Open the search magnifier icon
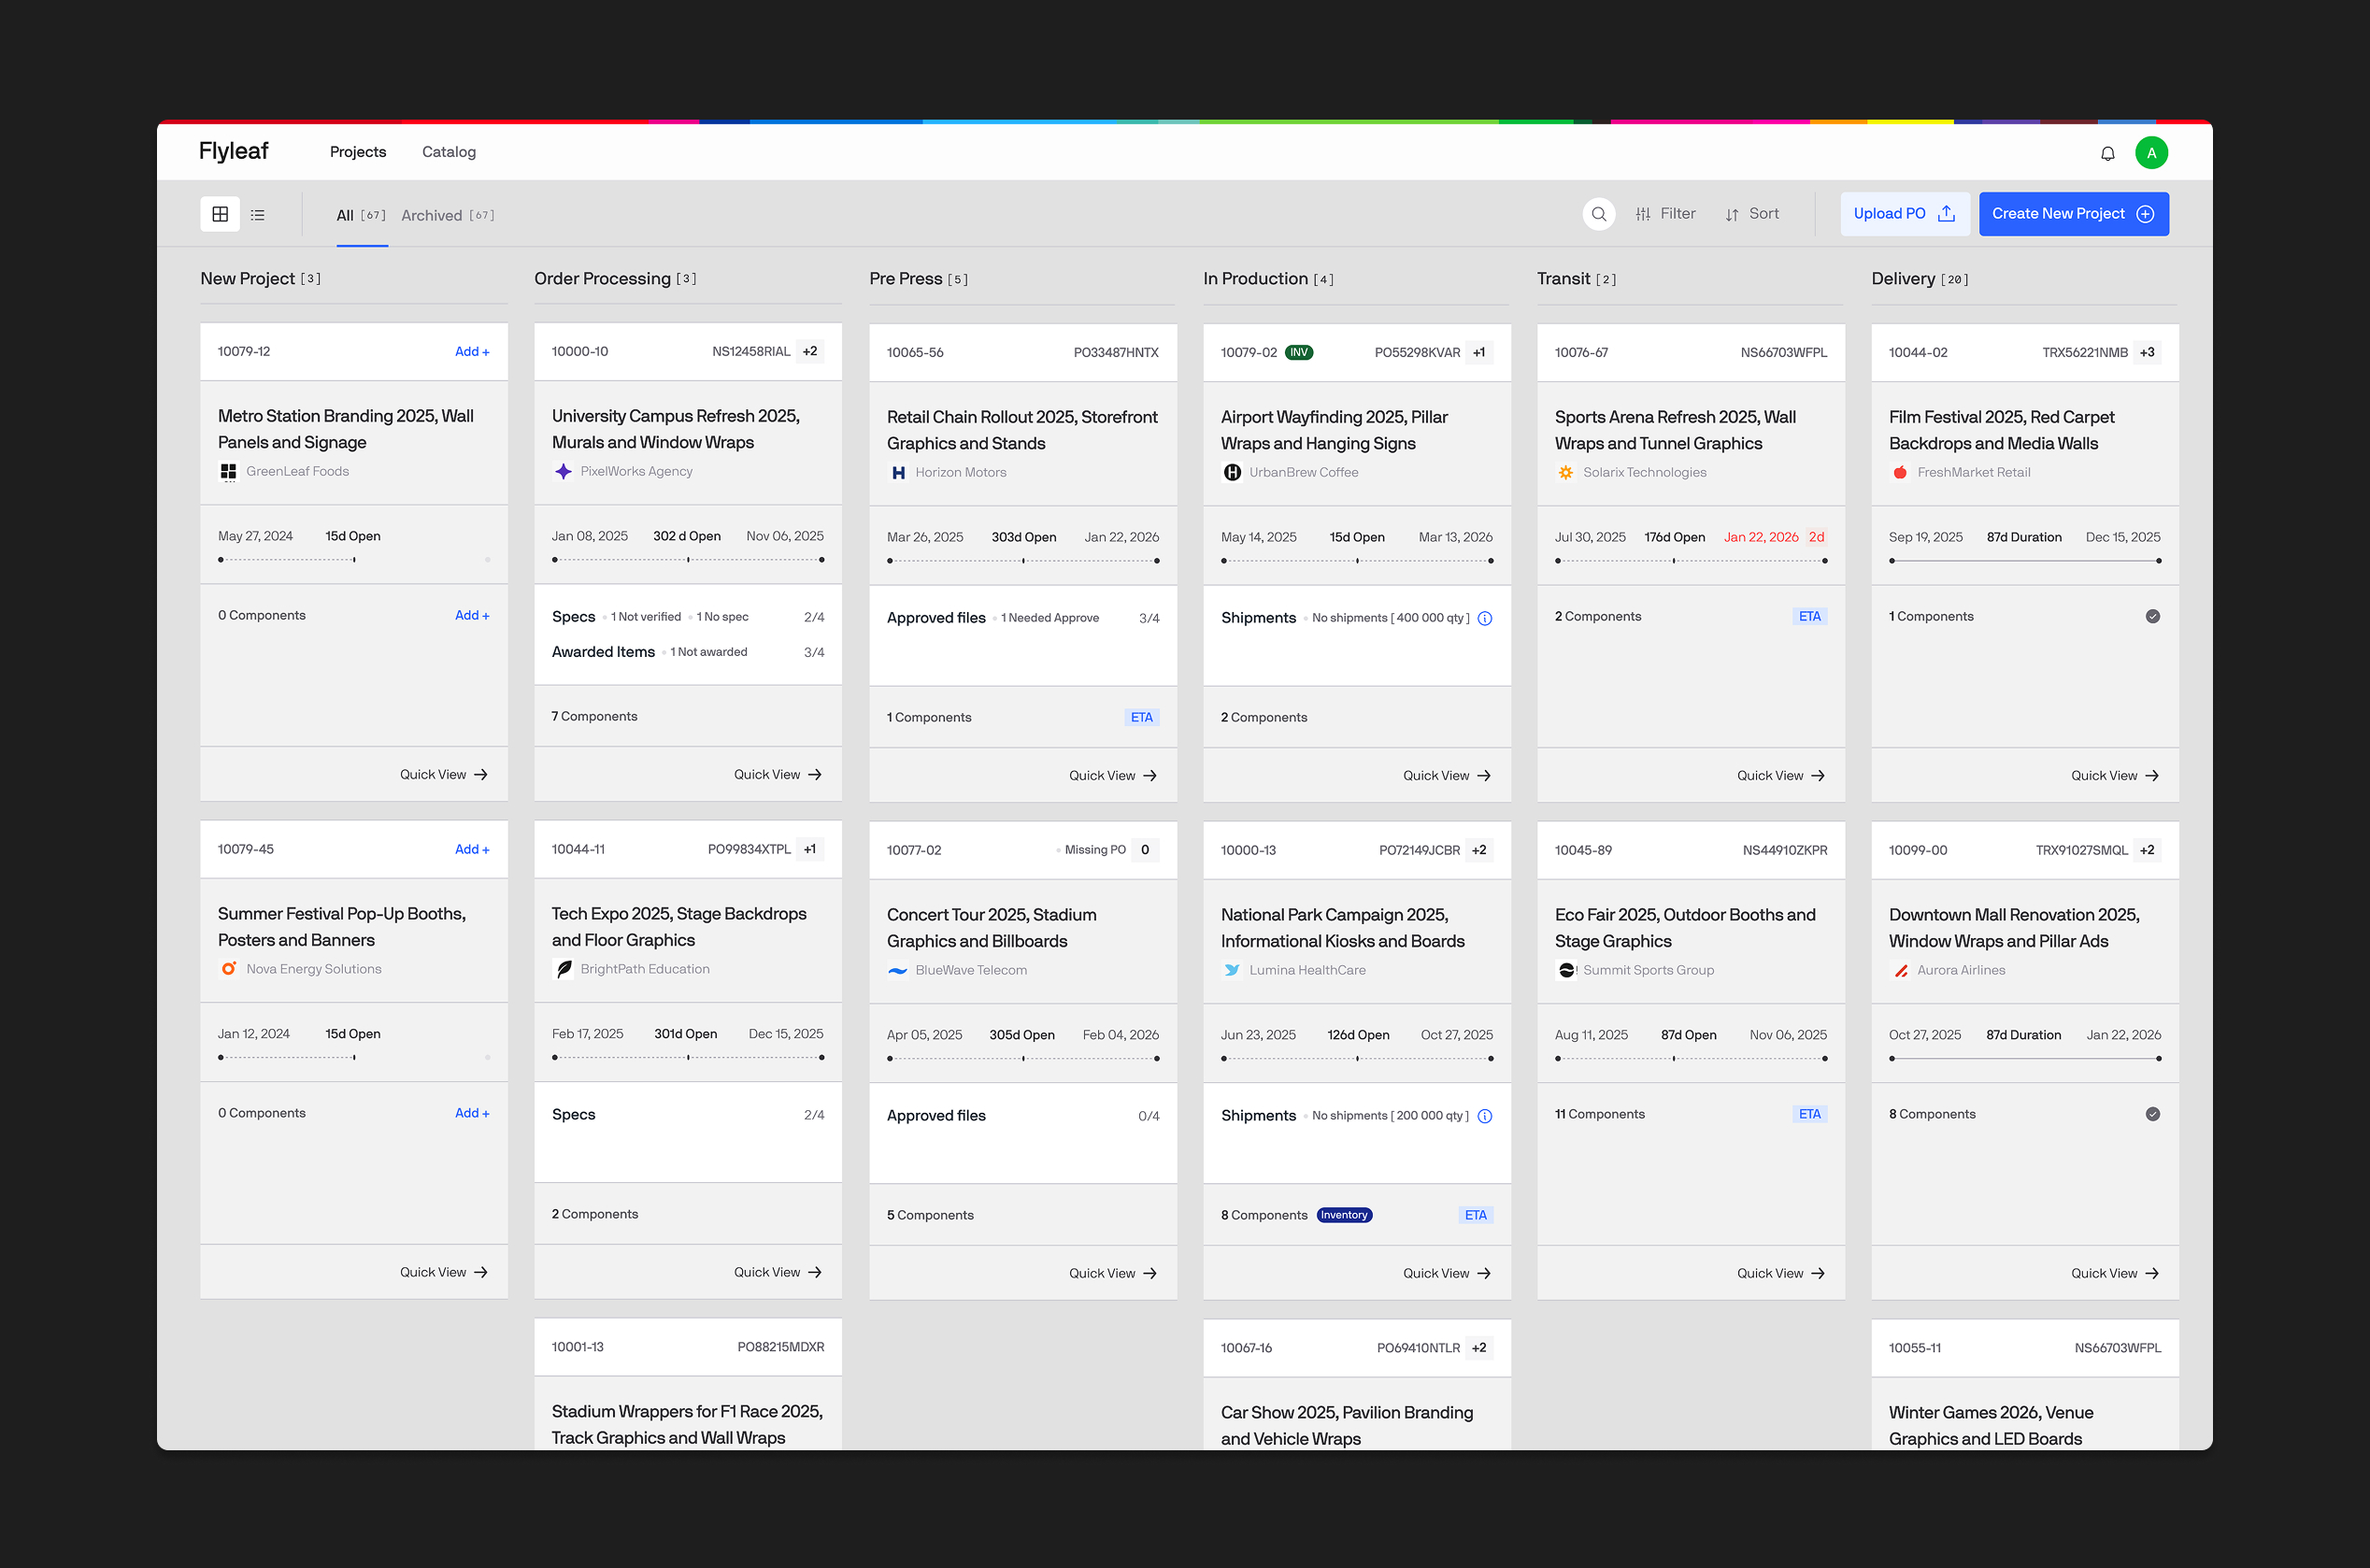The image size is (2370, 1568). point(1598,214)
